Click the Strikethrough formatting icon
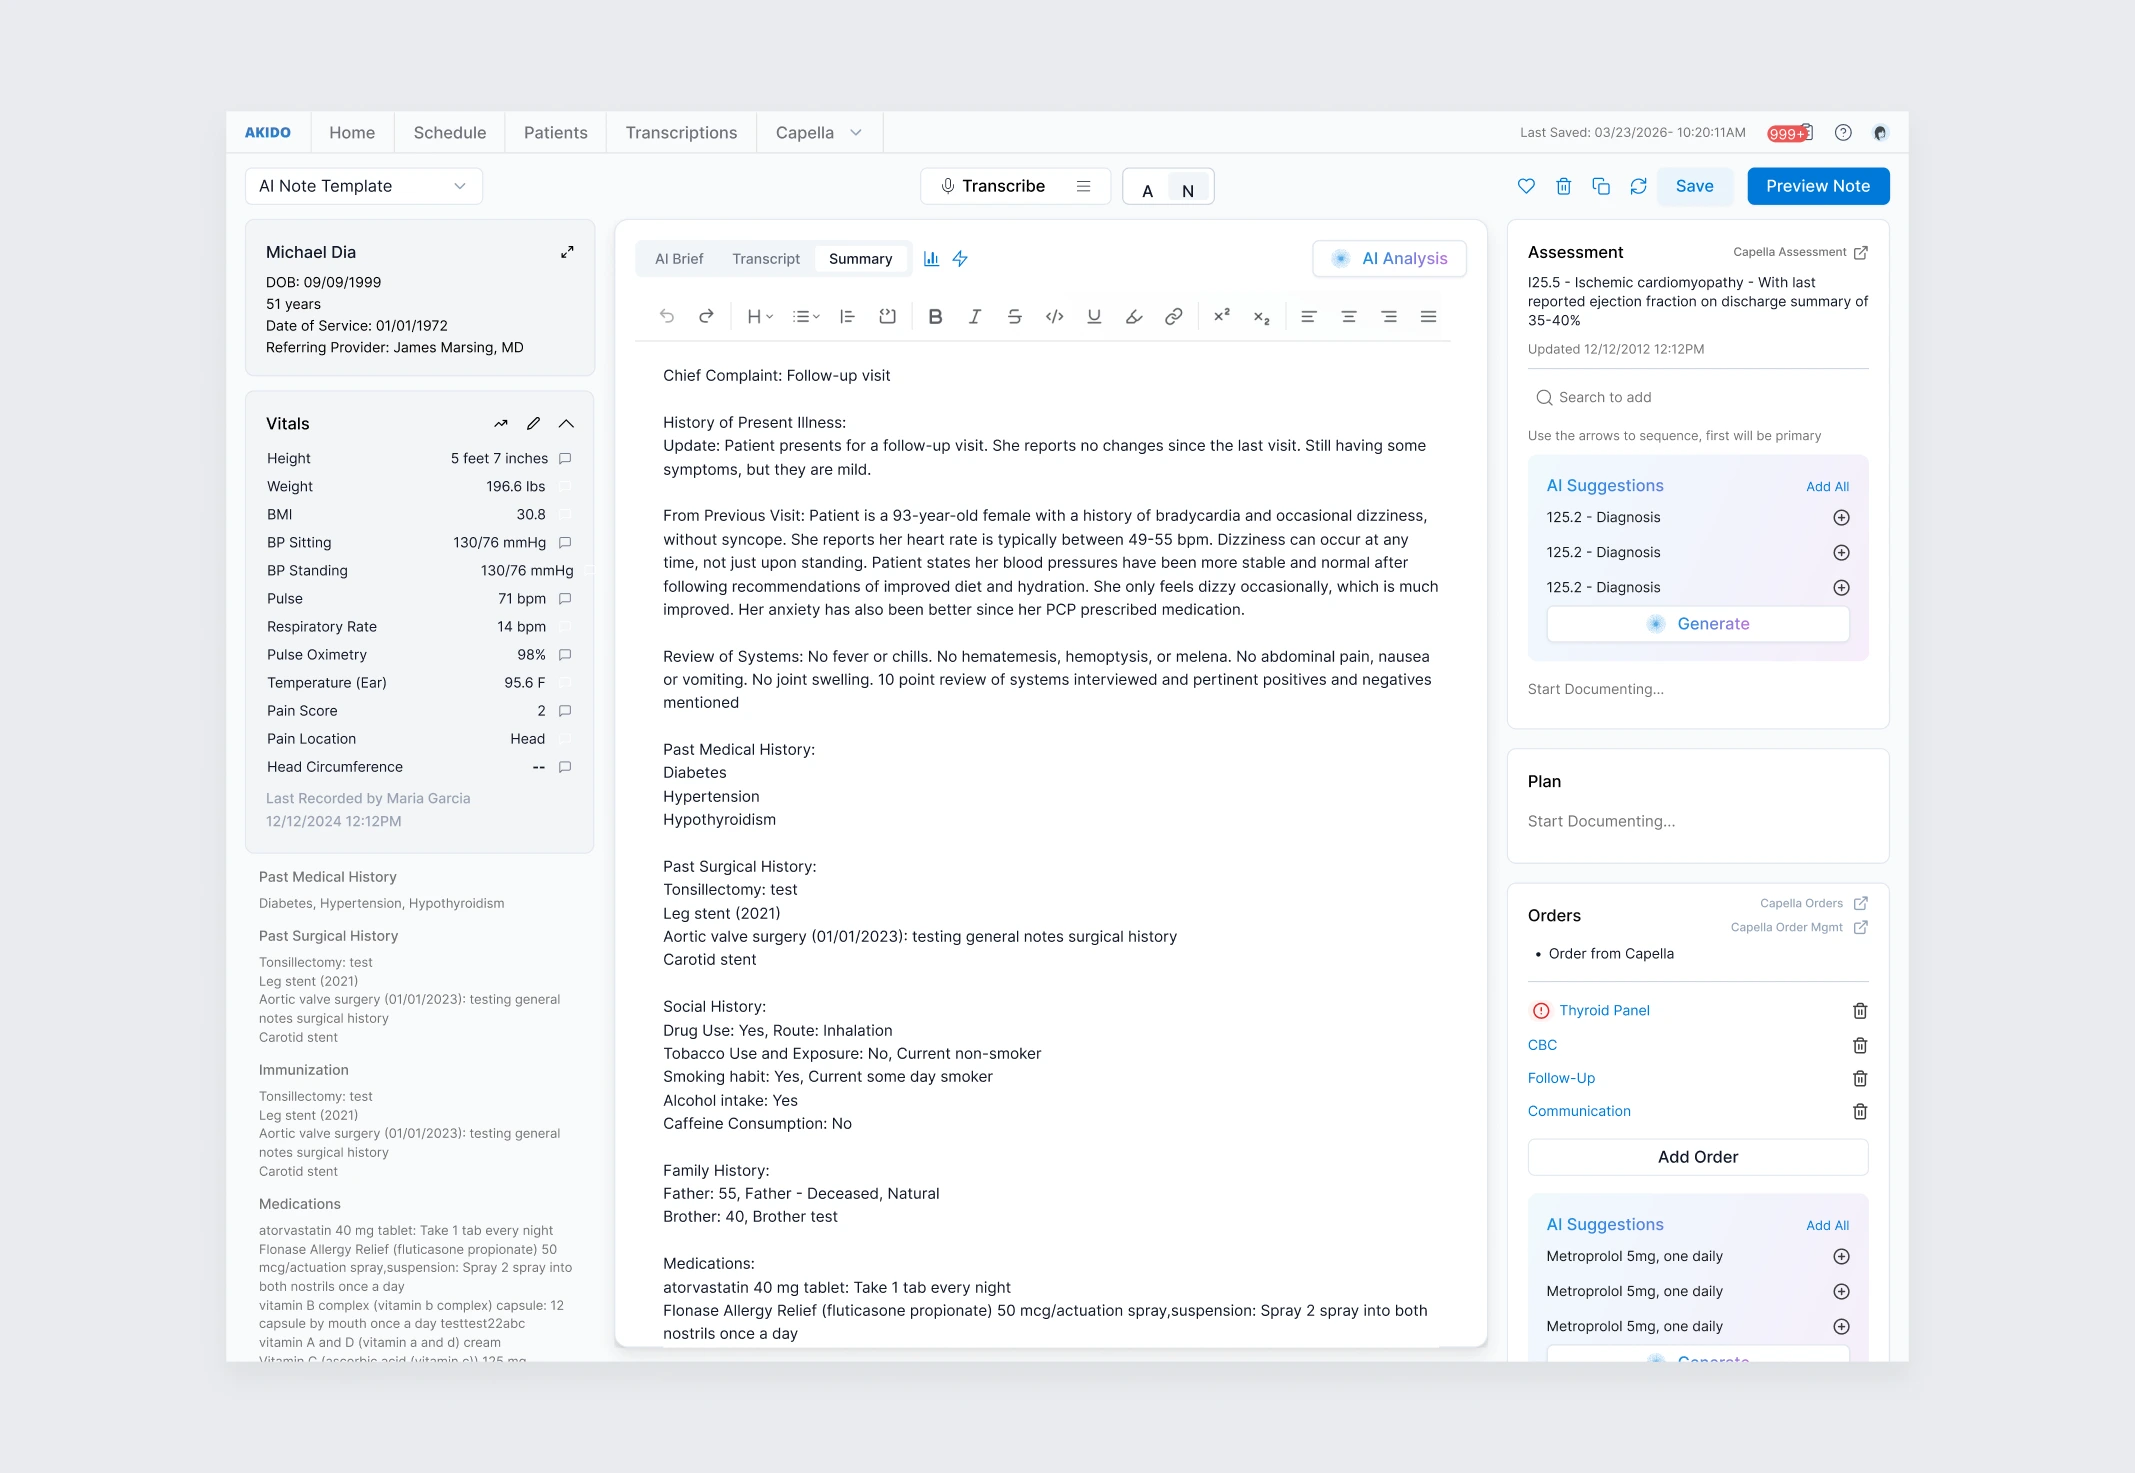 (1014, 317)
